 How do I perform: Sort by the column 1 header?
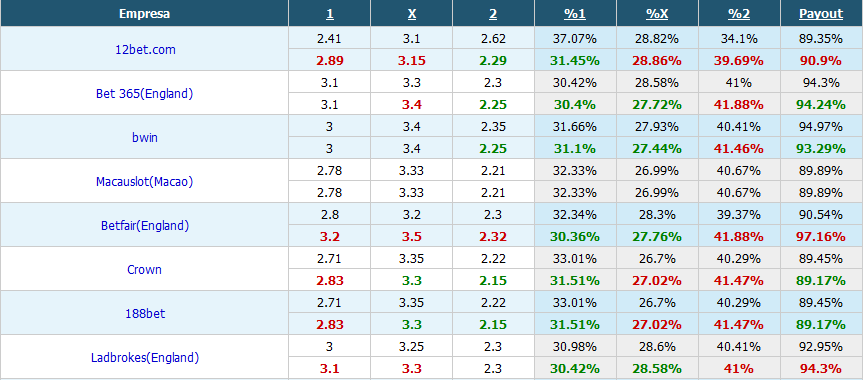[x=329, y=14]
